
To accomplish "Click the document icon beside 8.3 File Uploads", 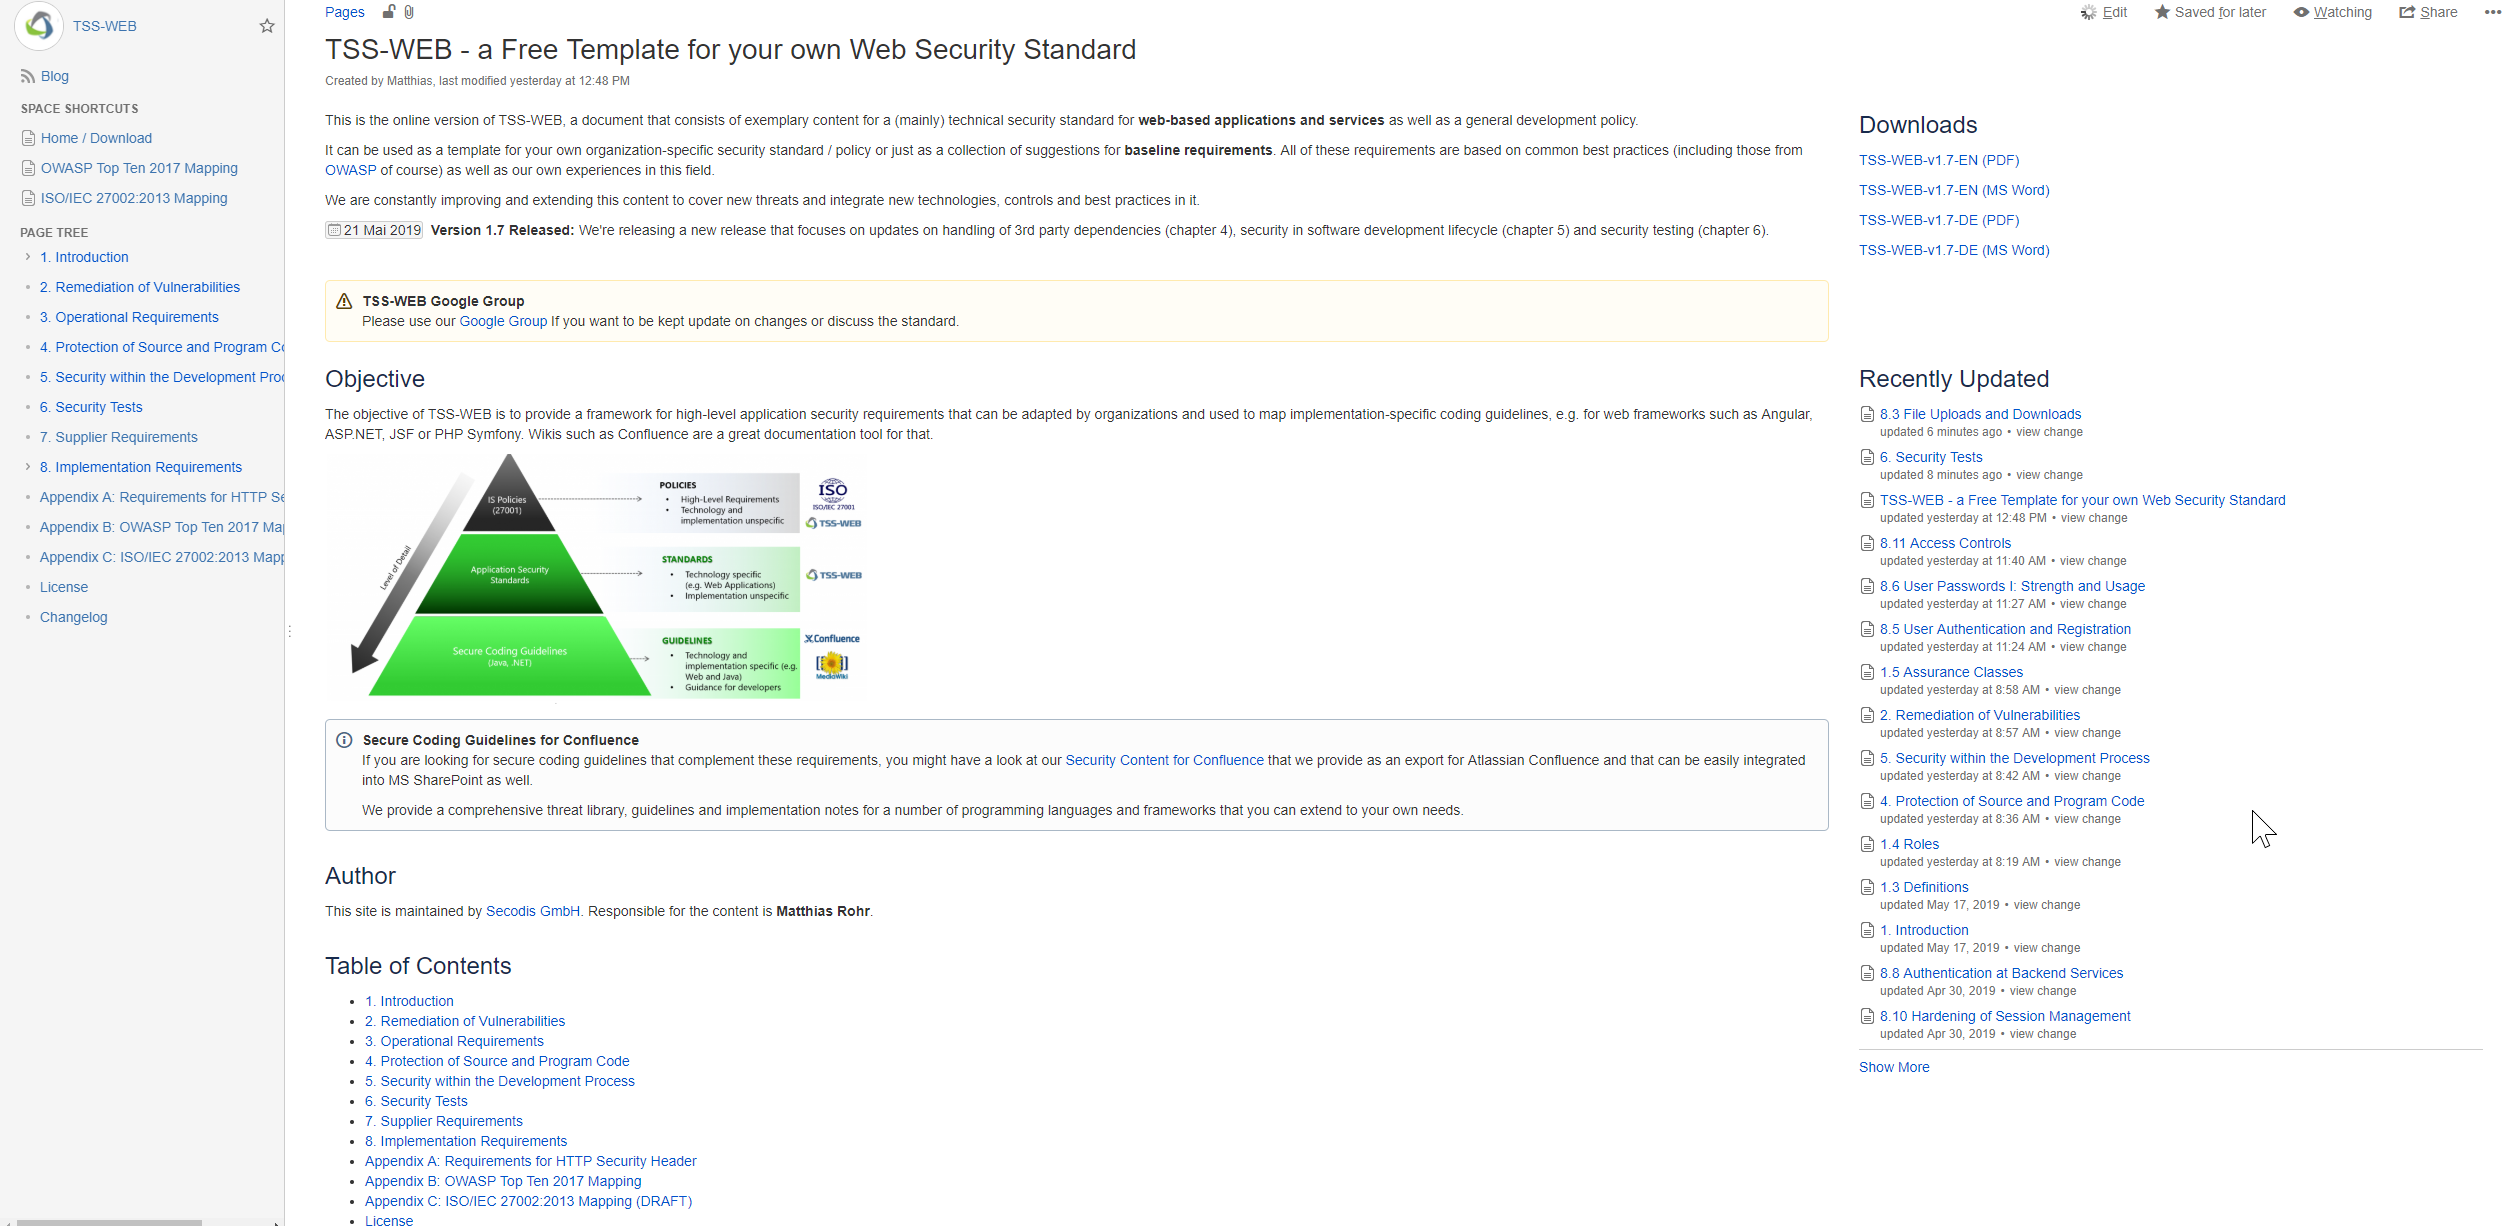I will tap(1867, 414).
